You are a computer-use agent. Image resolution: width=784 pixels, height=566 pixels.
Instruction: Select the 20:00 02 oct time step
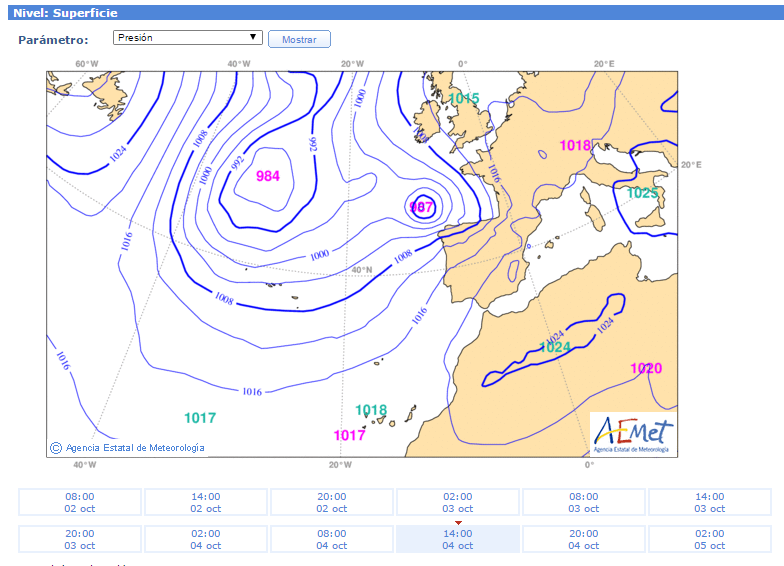coord(332,502)
